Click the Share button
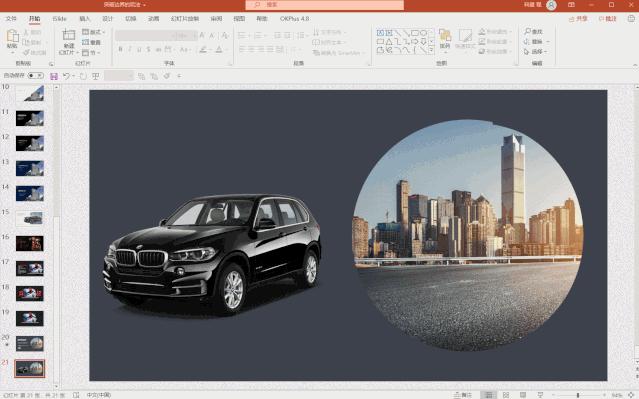Viewport: 639px width, 399px height. [x=578, y=19]
